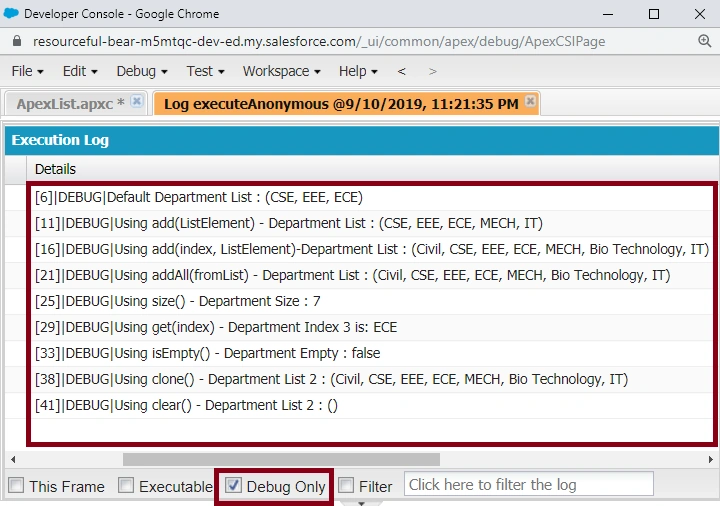Minimize the Developer Console window
This screenshot has width=720, height=506.
608,14
